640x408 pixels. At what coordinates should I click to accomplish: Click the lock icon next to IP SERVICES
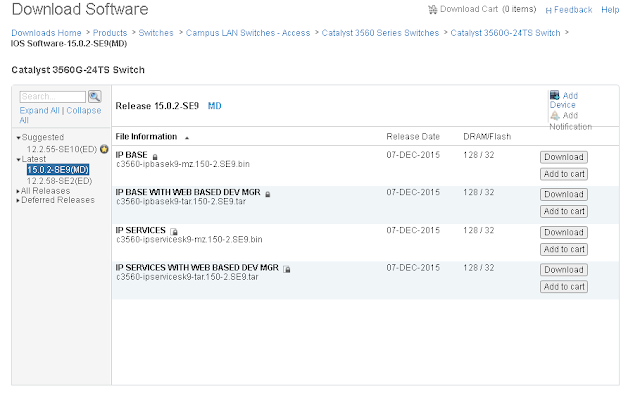tap(174, 232)
